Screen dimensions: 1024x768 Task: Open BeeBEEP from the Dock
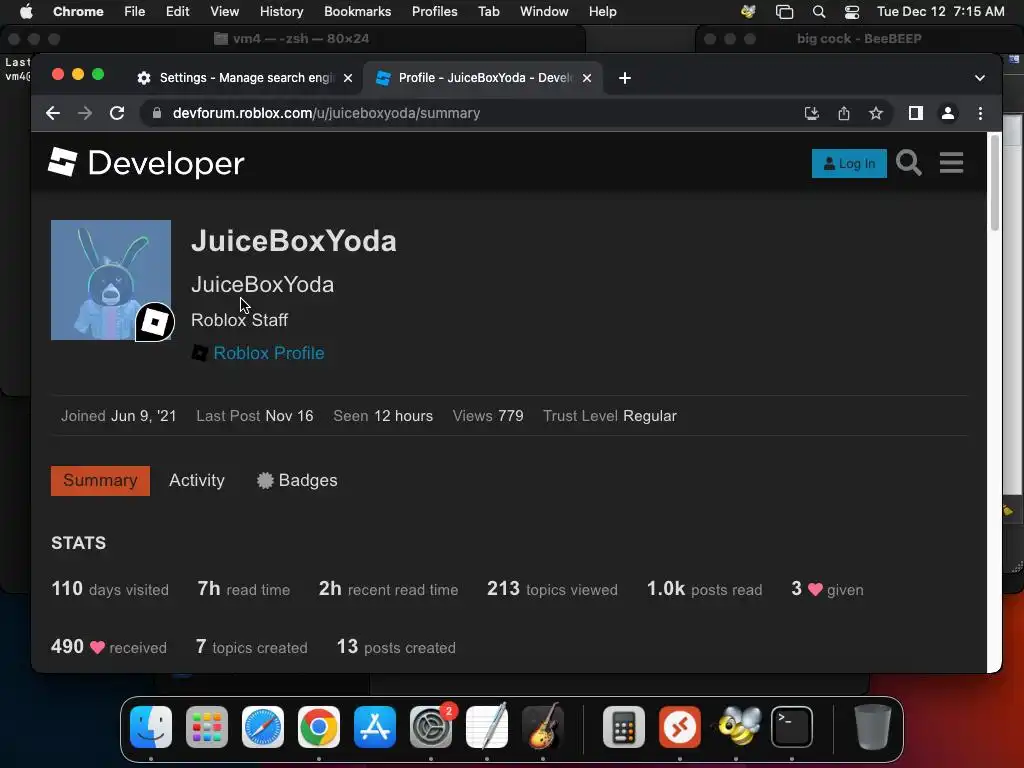pos(736,727)
